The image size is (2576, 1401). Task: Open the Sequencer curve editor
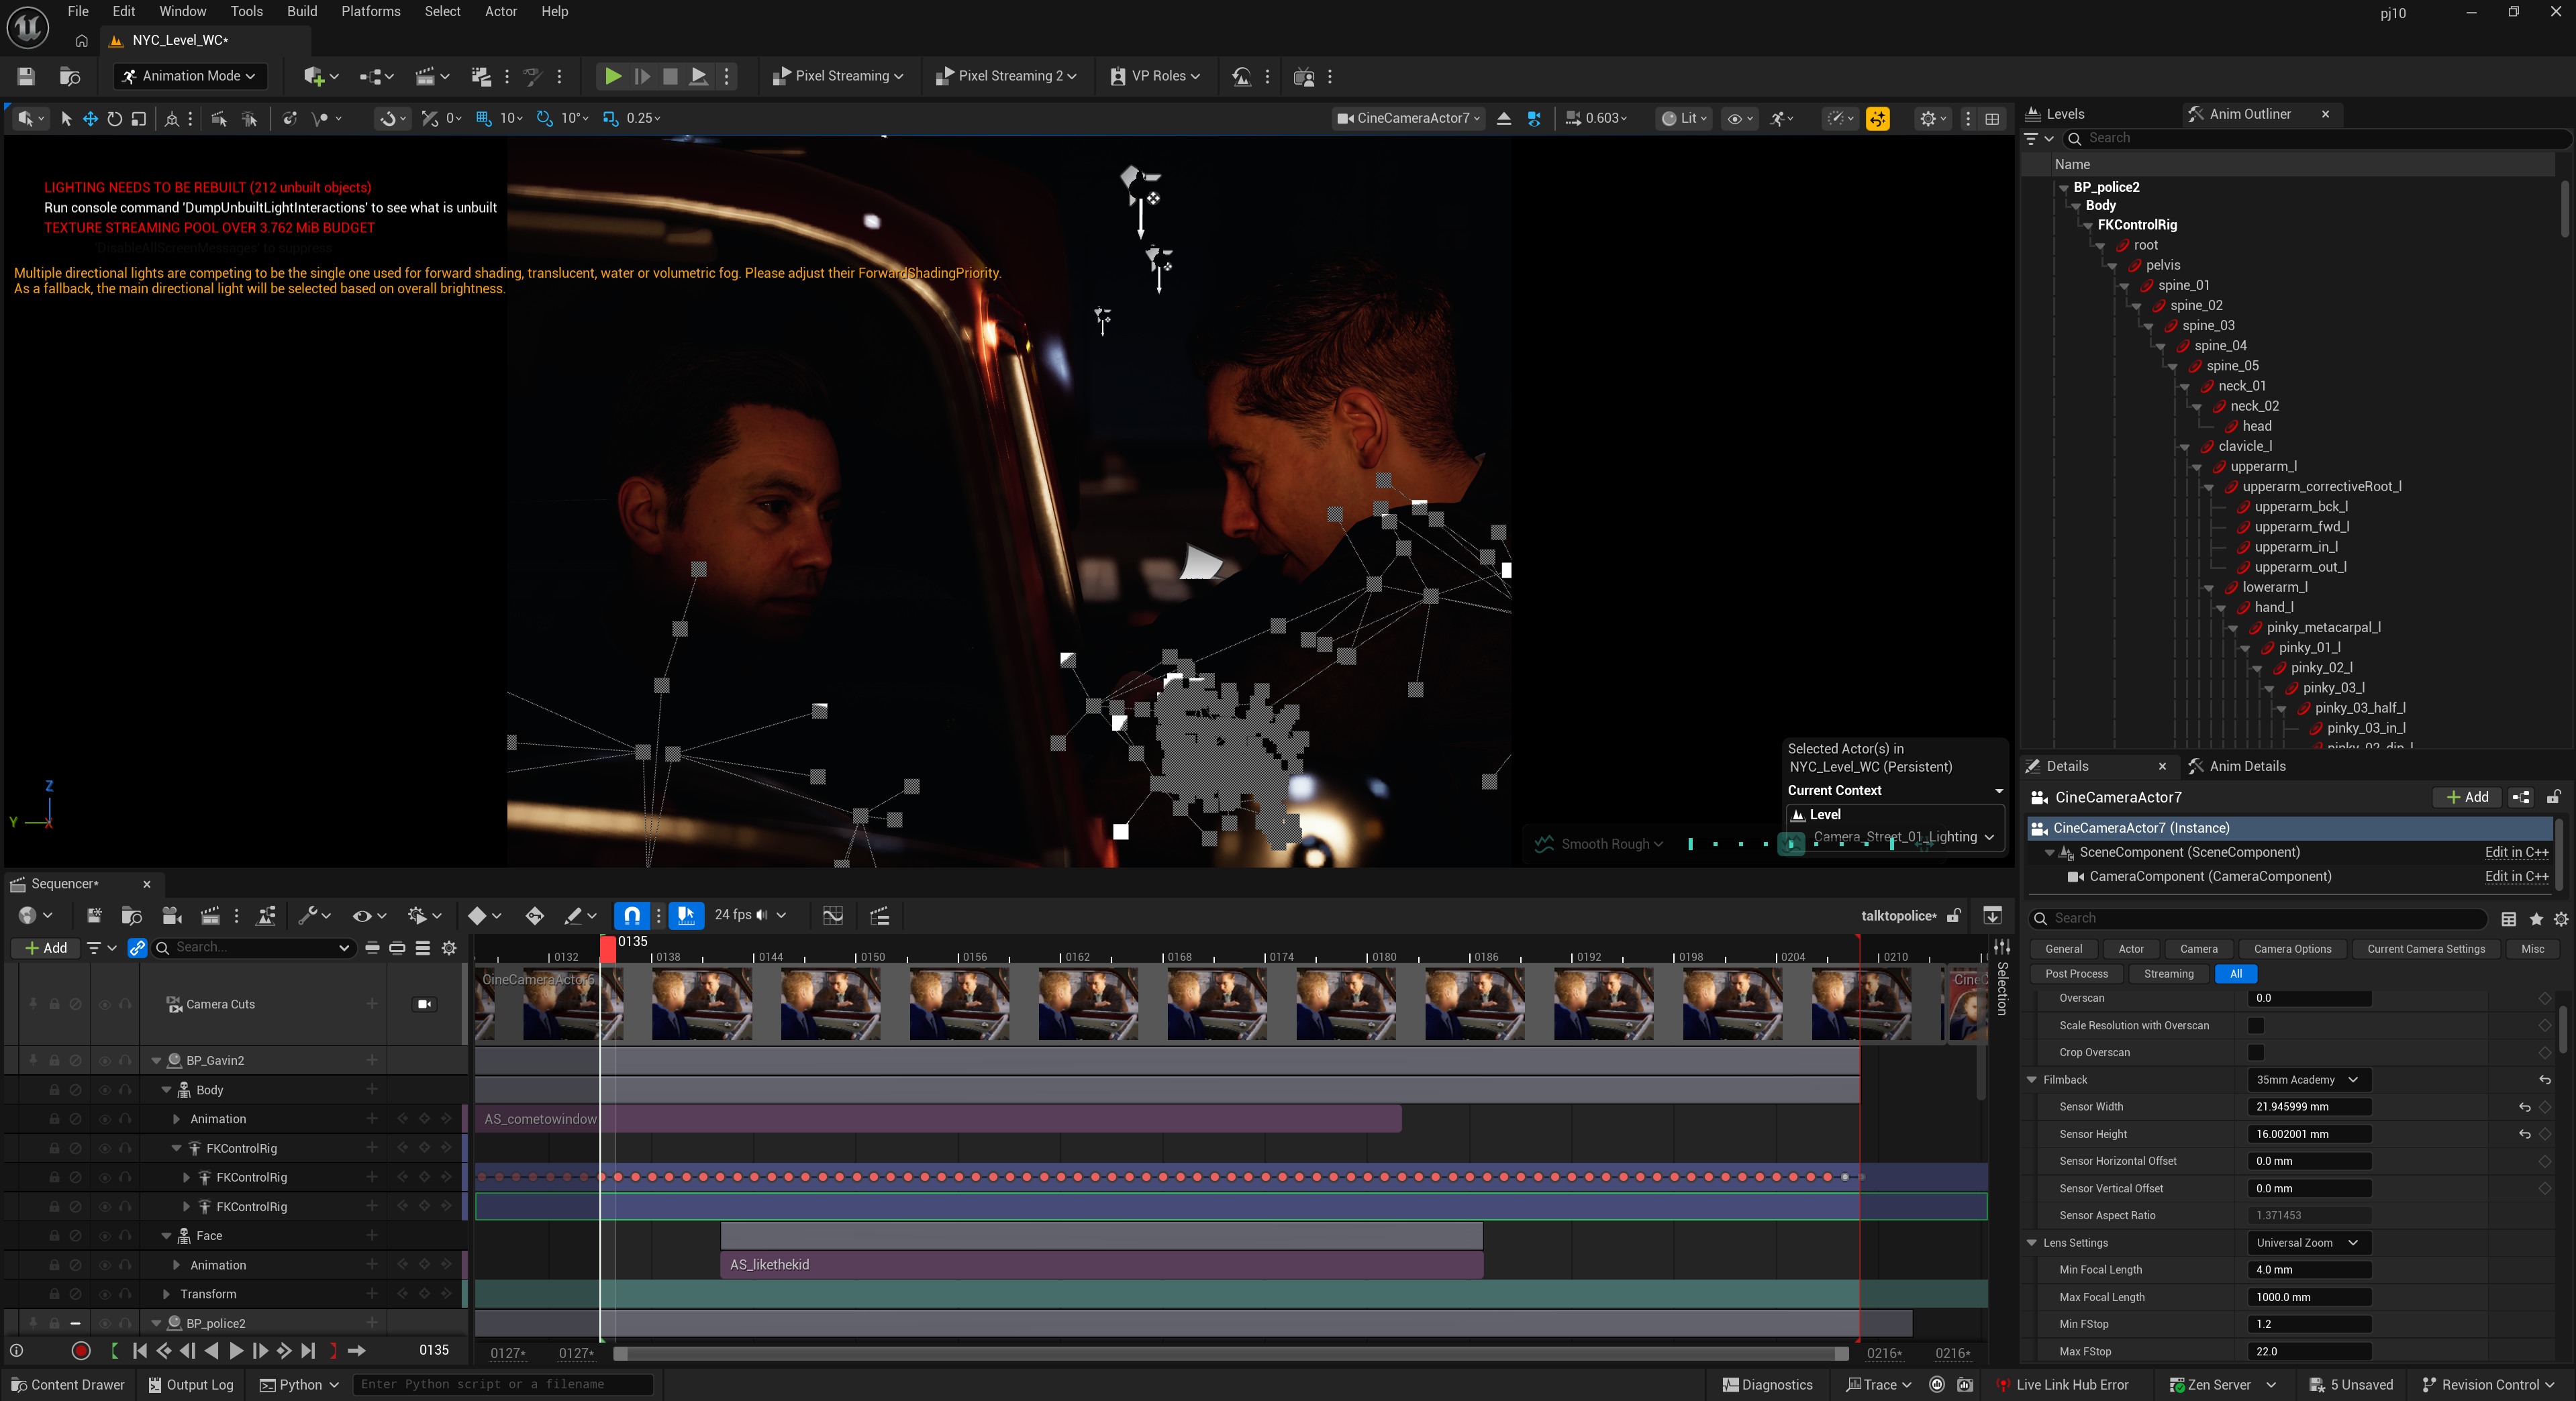click(832, 915)
